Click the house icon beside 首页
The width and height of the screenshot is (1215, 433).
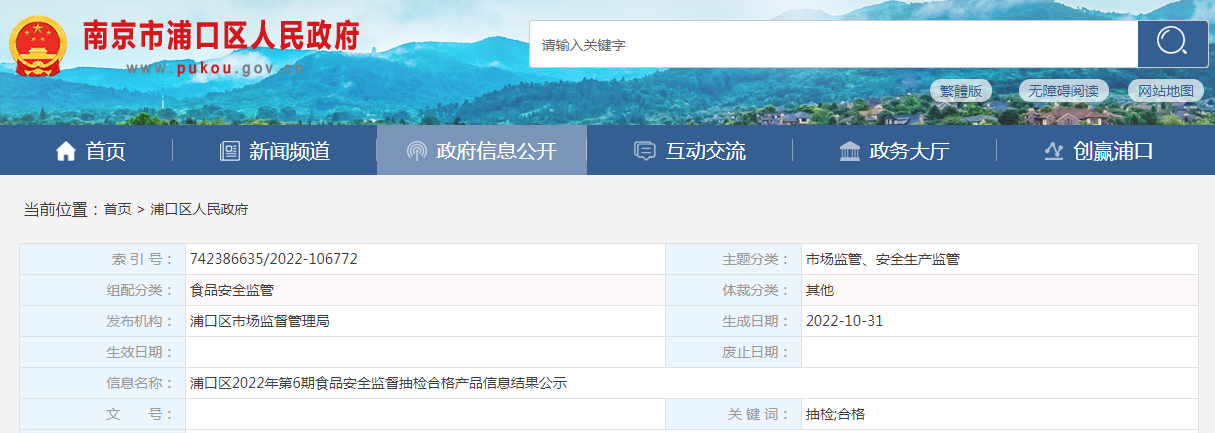point(66,152)
